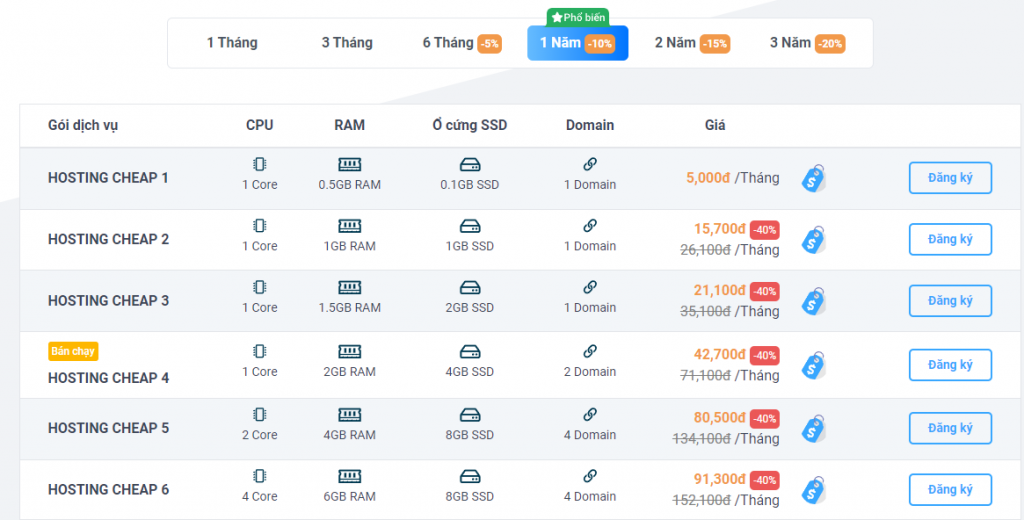Click RAM icon above 6GB RAM
This screenshot has width=1024, height=520.
[349, 476]
